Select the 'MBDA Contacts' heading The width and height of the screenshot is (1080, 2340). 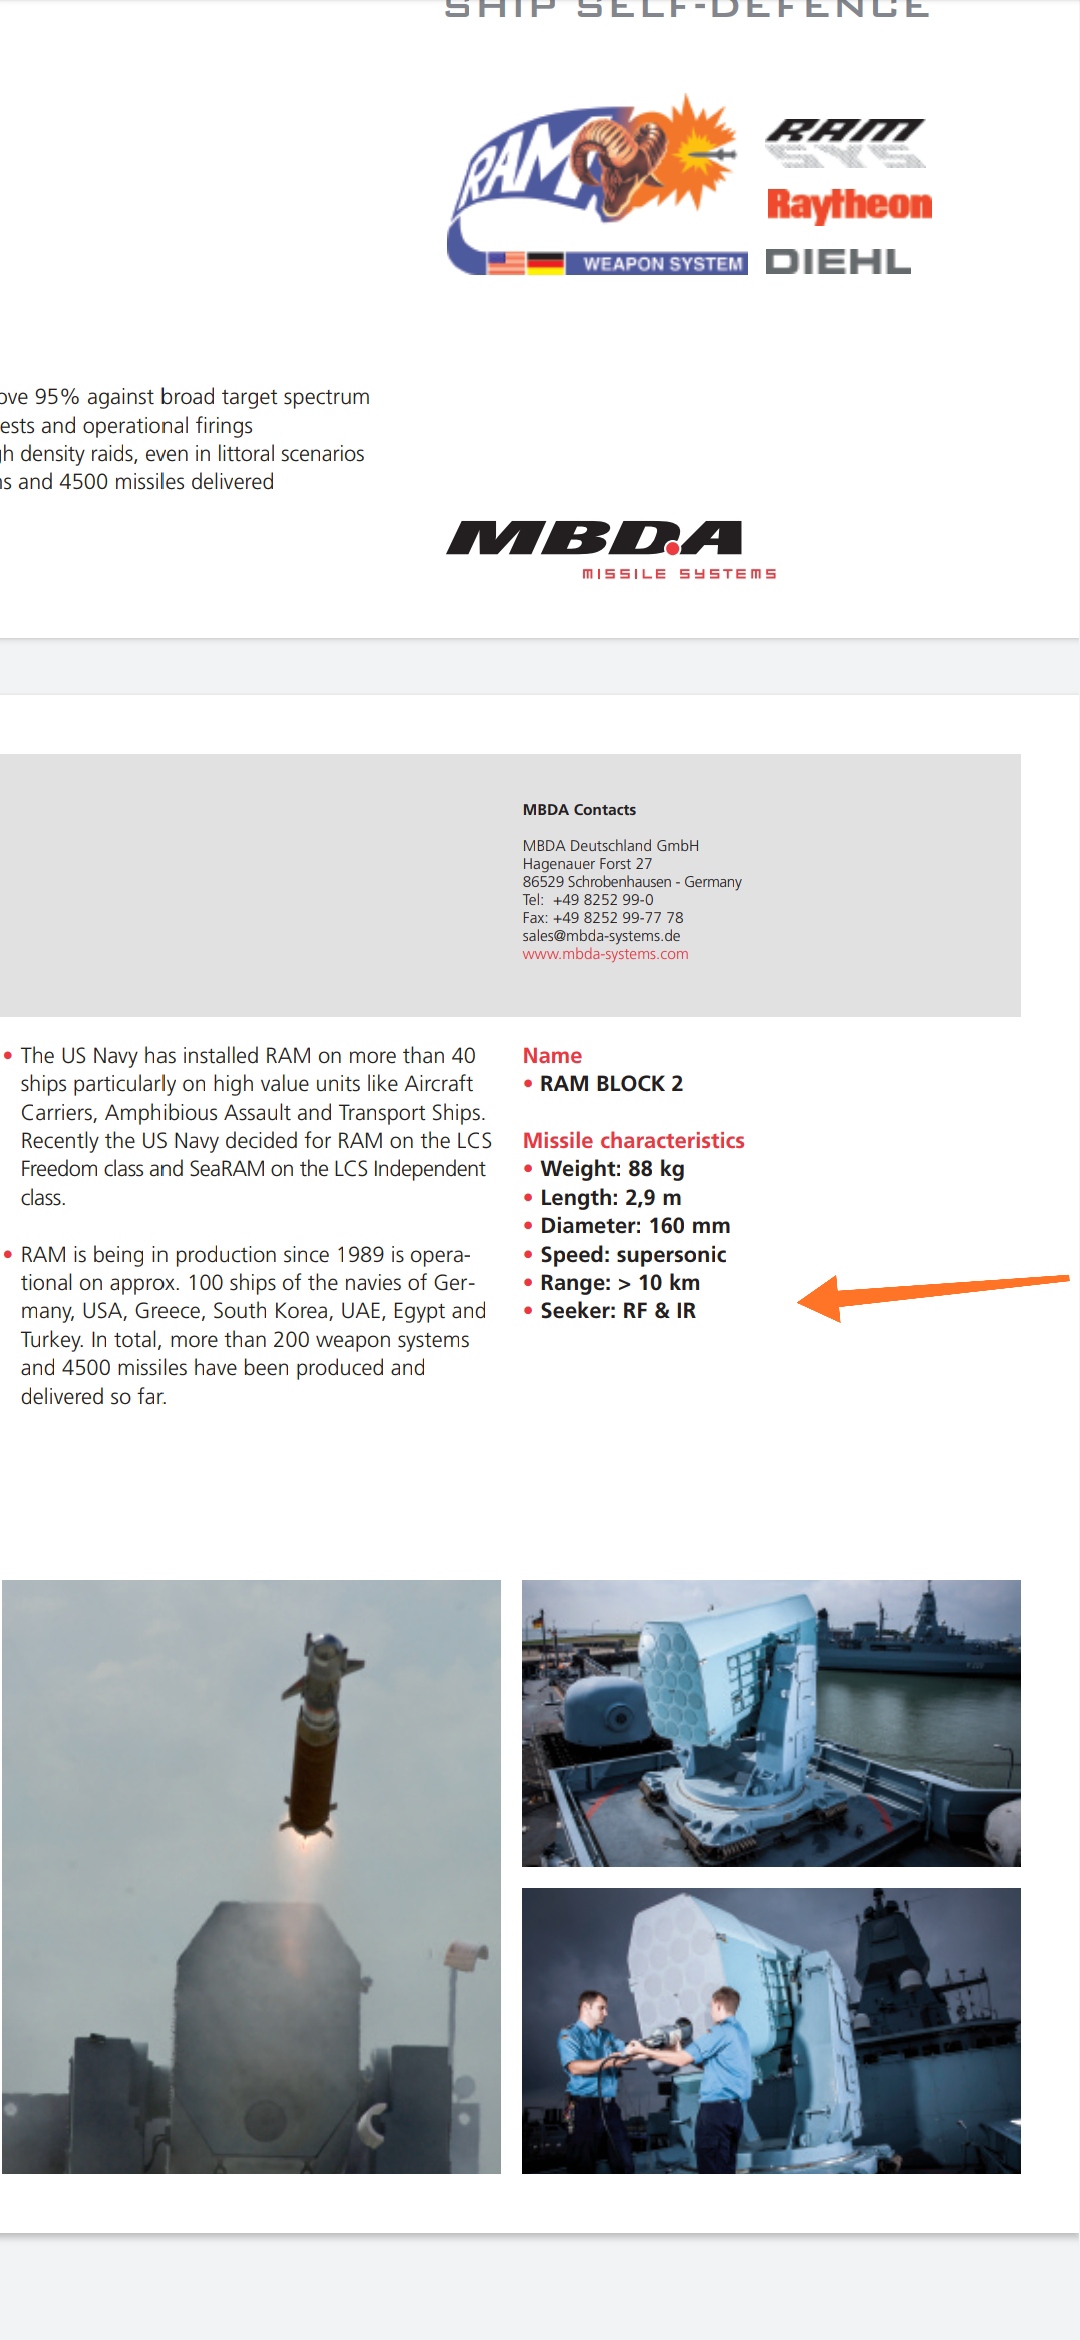579,810
